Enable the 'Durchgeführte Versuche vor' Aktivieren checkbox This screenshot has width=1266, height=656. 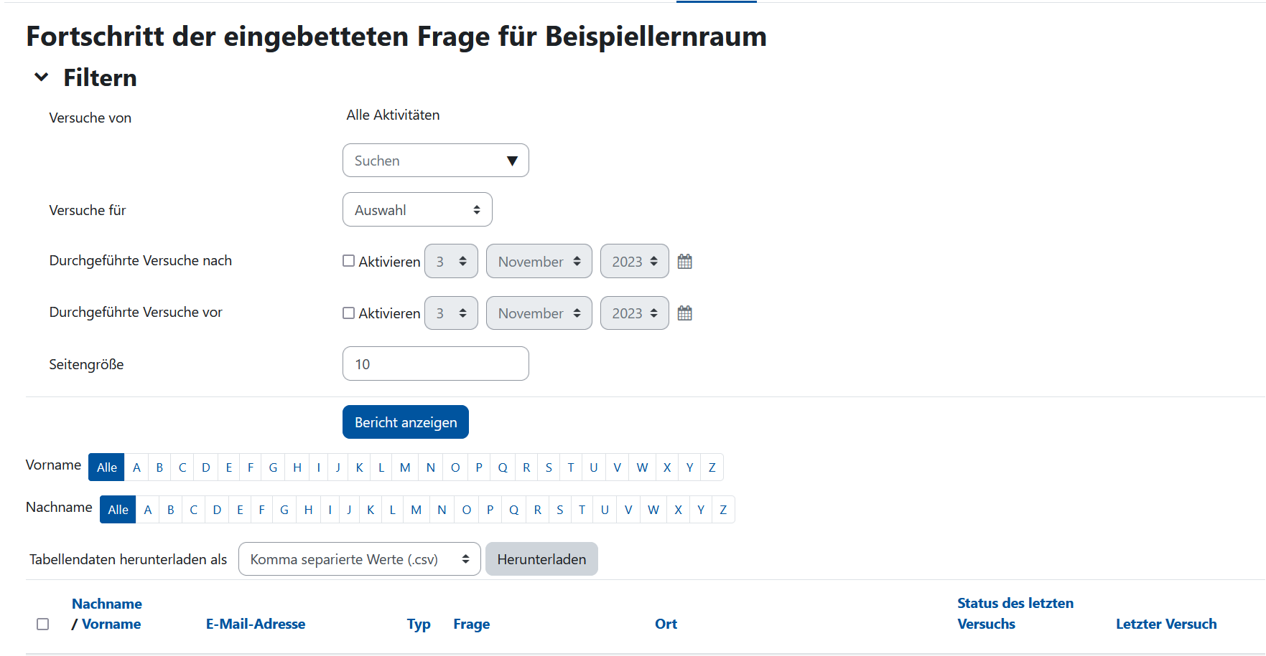click(x=349, y=313)
